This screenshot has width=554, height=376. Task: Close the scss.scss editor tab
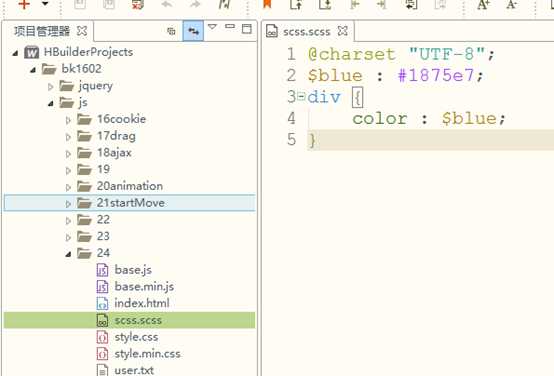pos(342,31)
